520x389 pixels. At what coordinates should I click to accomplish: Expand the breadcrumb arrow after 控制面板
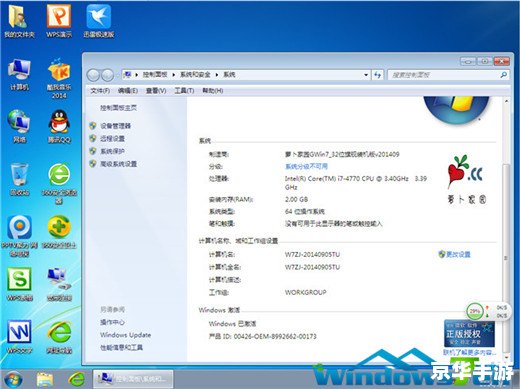tap(174, 75)
